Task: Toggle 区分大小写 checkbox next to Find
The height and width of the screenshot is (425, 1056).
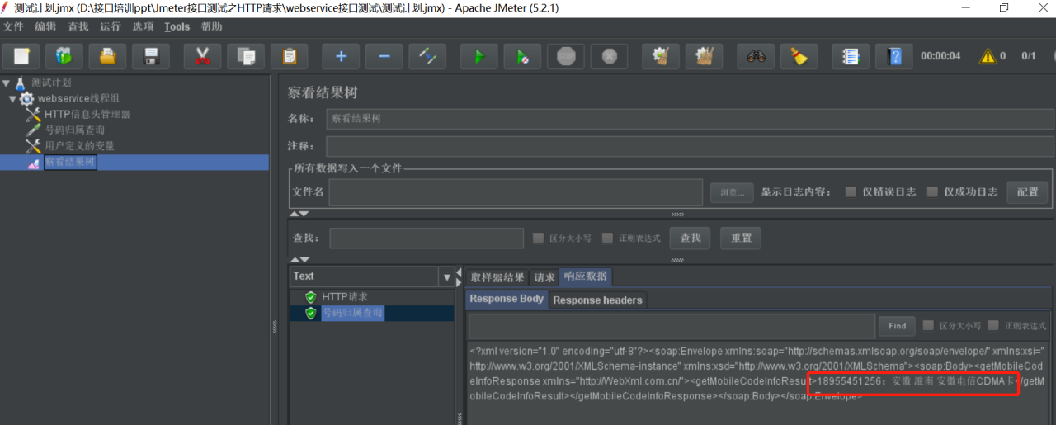Action: pos(929,325)
